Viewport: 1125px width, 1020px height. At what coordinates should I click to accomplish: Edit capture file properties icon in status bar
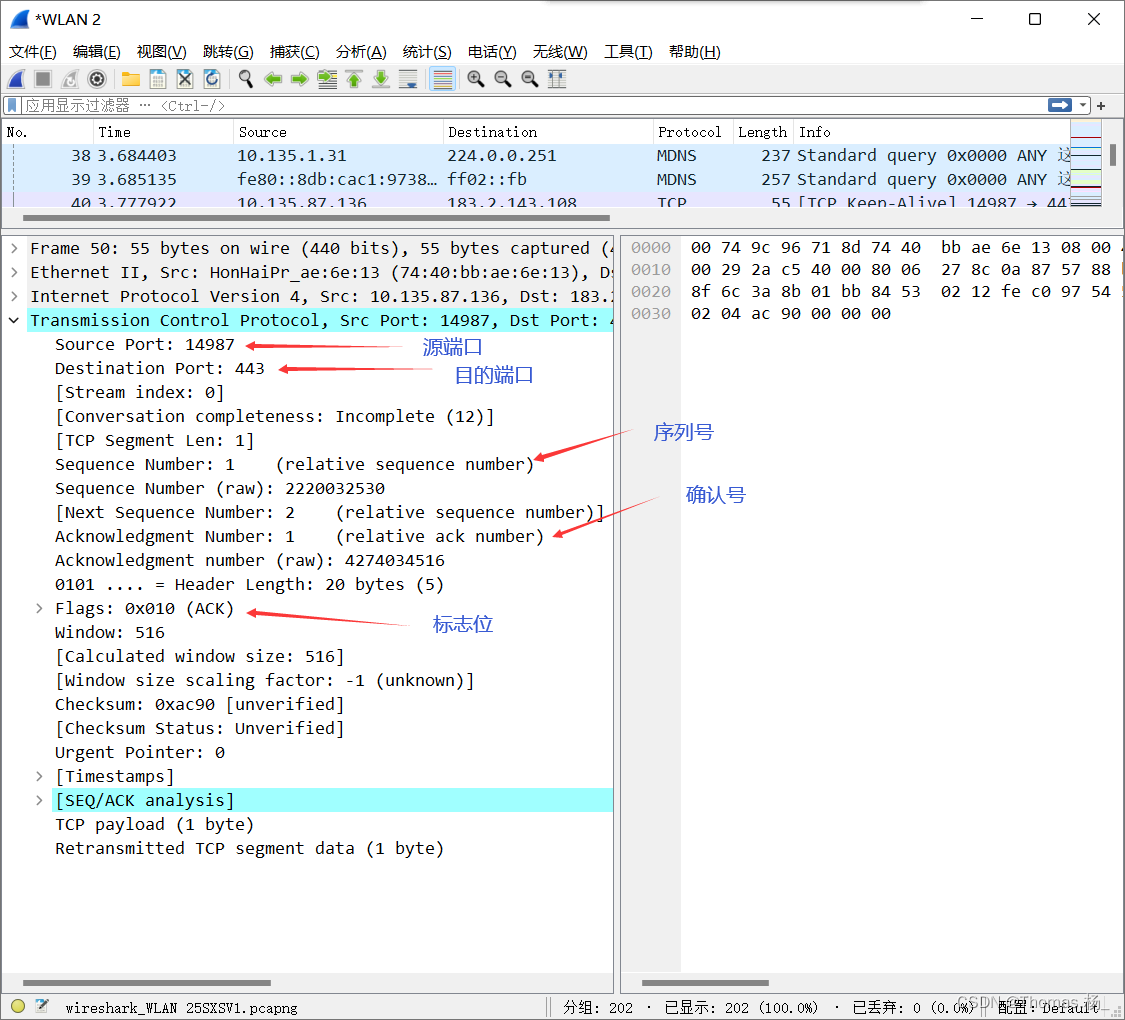pos(42,1006)
